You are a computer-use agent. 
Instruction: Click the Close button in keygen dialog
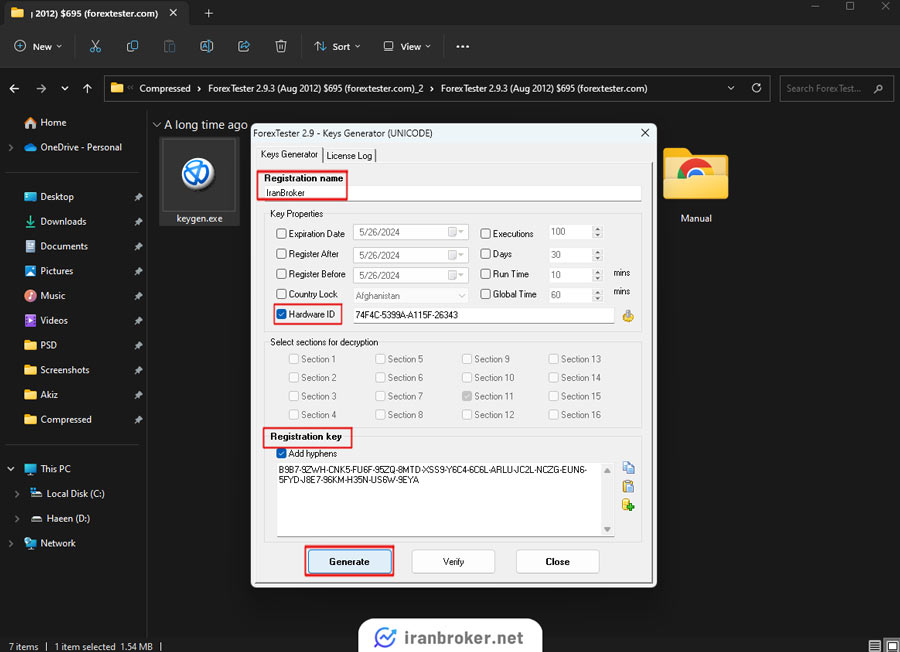557,561
